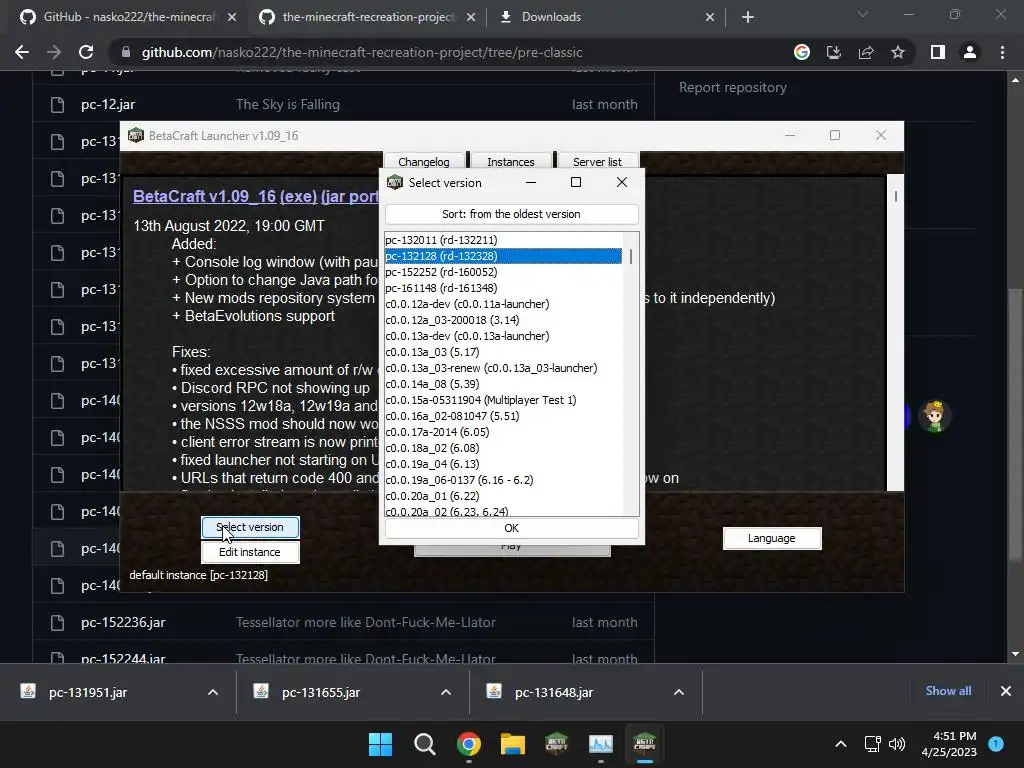
Task: Close the Downloads tab
Action: click(x=710, y=17)
